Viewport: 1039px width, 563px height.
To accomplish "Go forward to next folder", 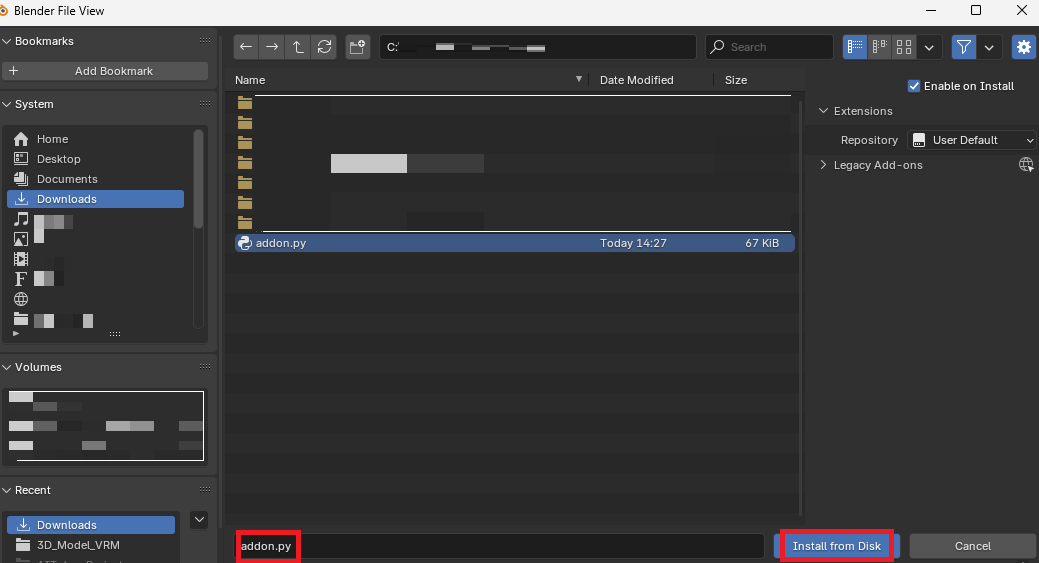I will point(272,47).
